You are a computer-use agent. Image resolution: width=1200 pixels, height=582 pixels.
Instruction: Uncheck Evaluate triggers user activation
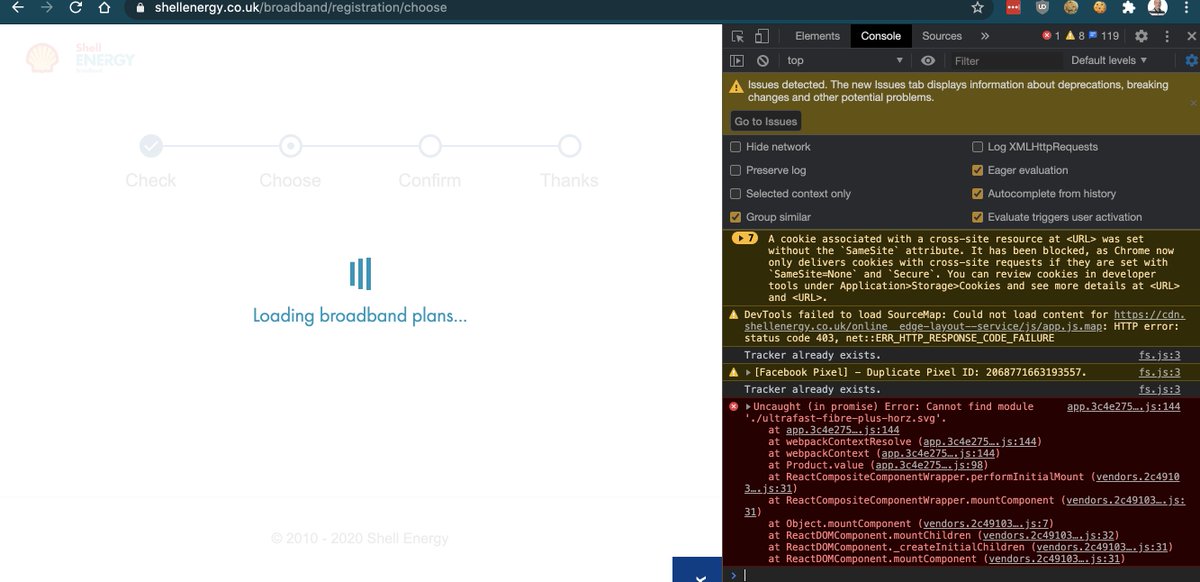[x=978, y=217]
